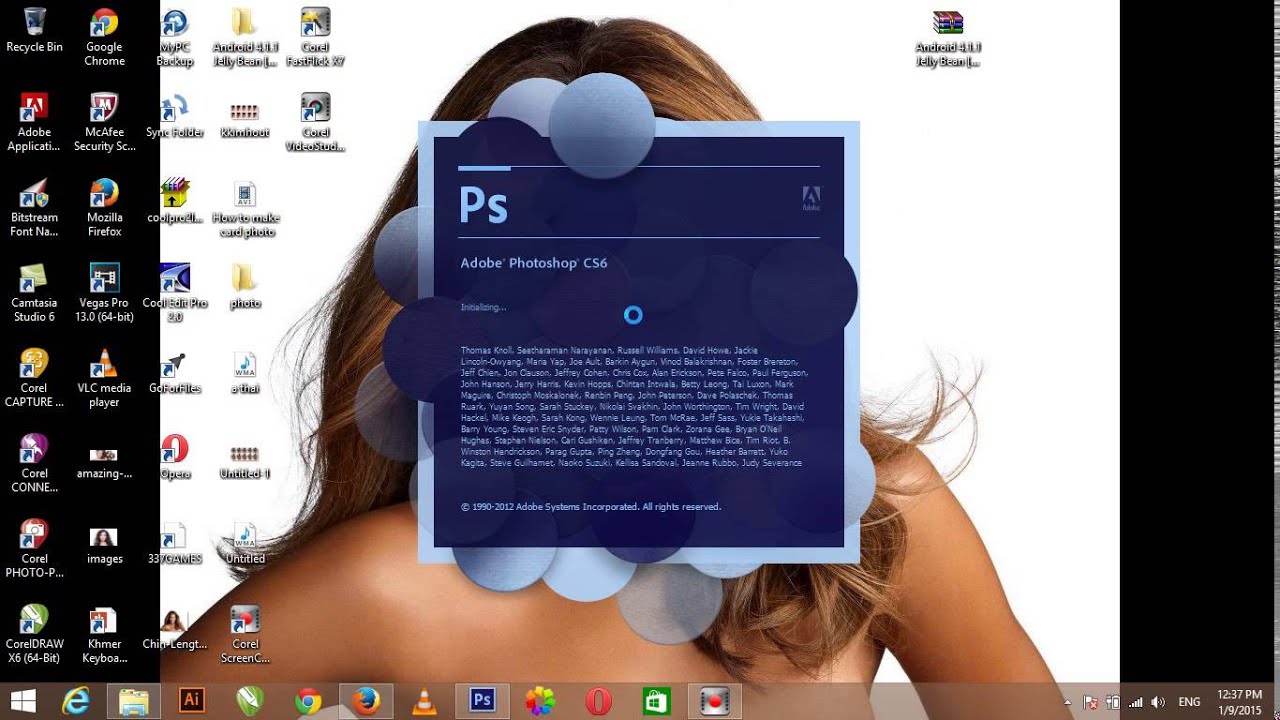Viewport: 1280px width, 720px height.
Task: Select the Vegas Pro 13.0 shortcut
Action: (104, 292)
